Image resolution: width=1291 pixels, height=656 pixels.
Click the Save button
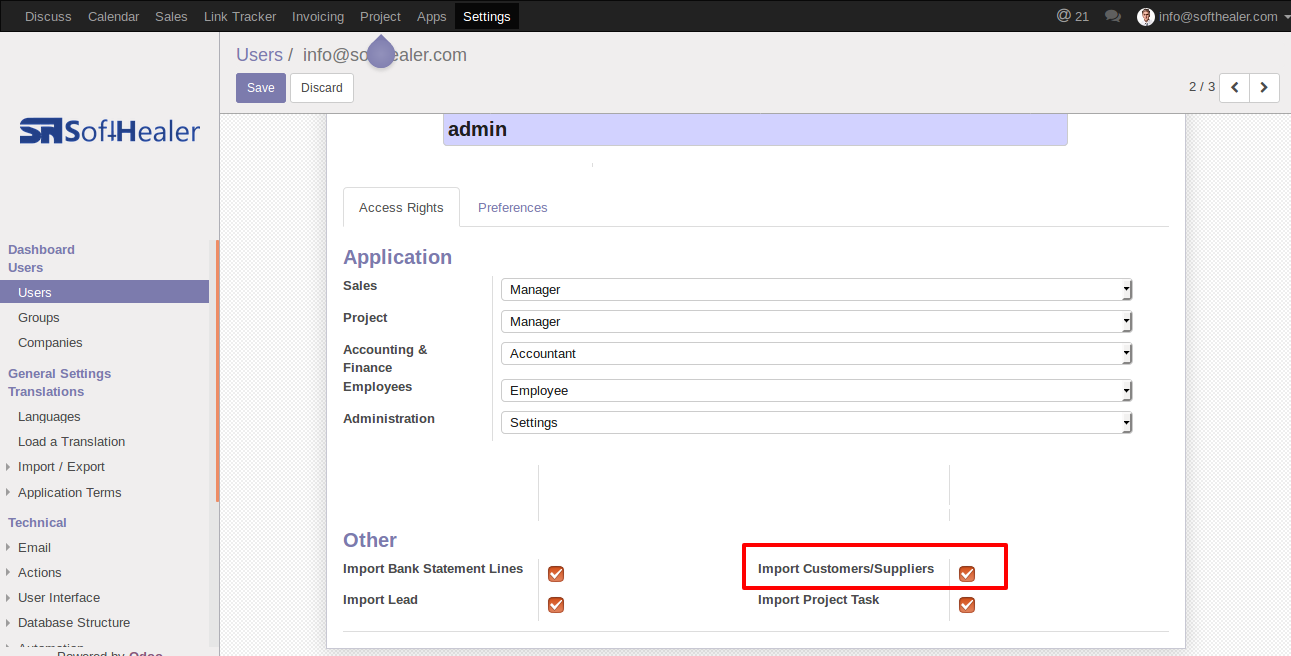[x=261, y=88]
